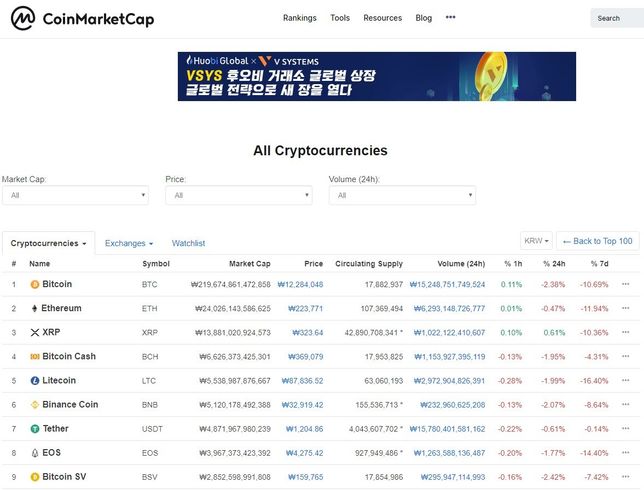
Task: Open the Rankings menu in the header
Action: [299, 18]
